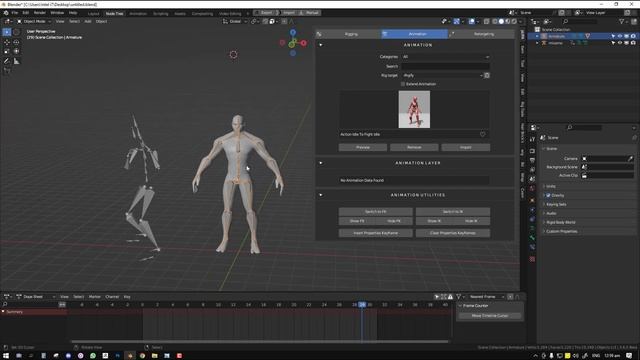Click the Switch to FK button
640x360 pixels.
click(x=376, y=211)
